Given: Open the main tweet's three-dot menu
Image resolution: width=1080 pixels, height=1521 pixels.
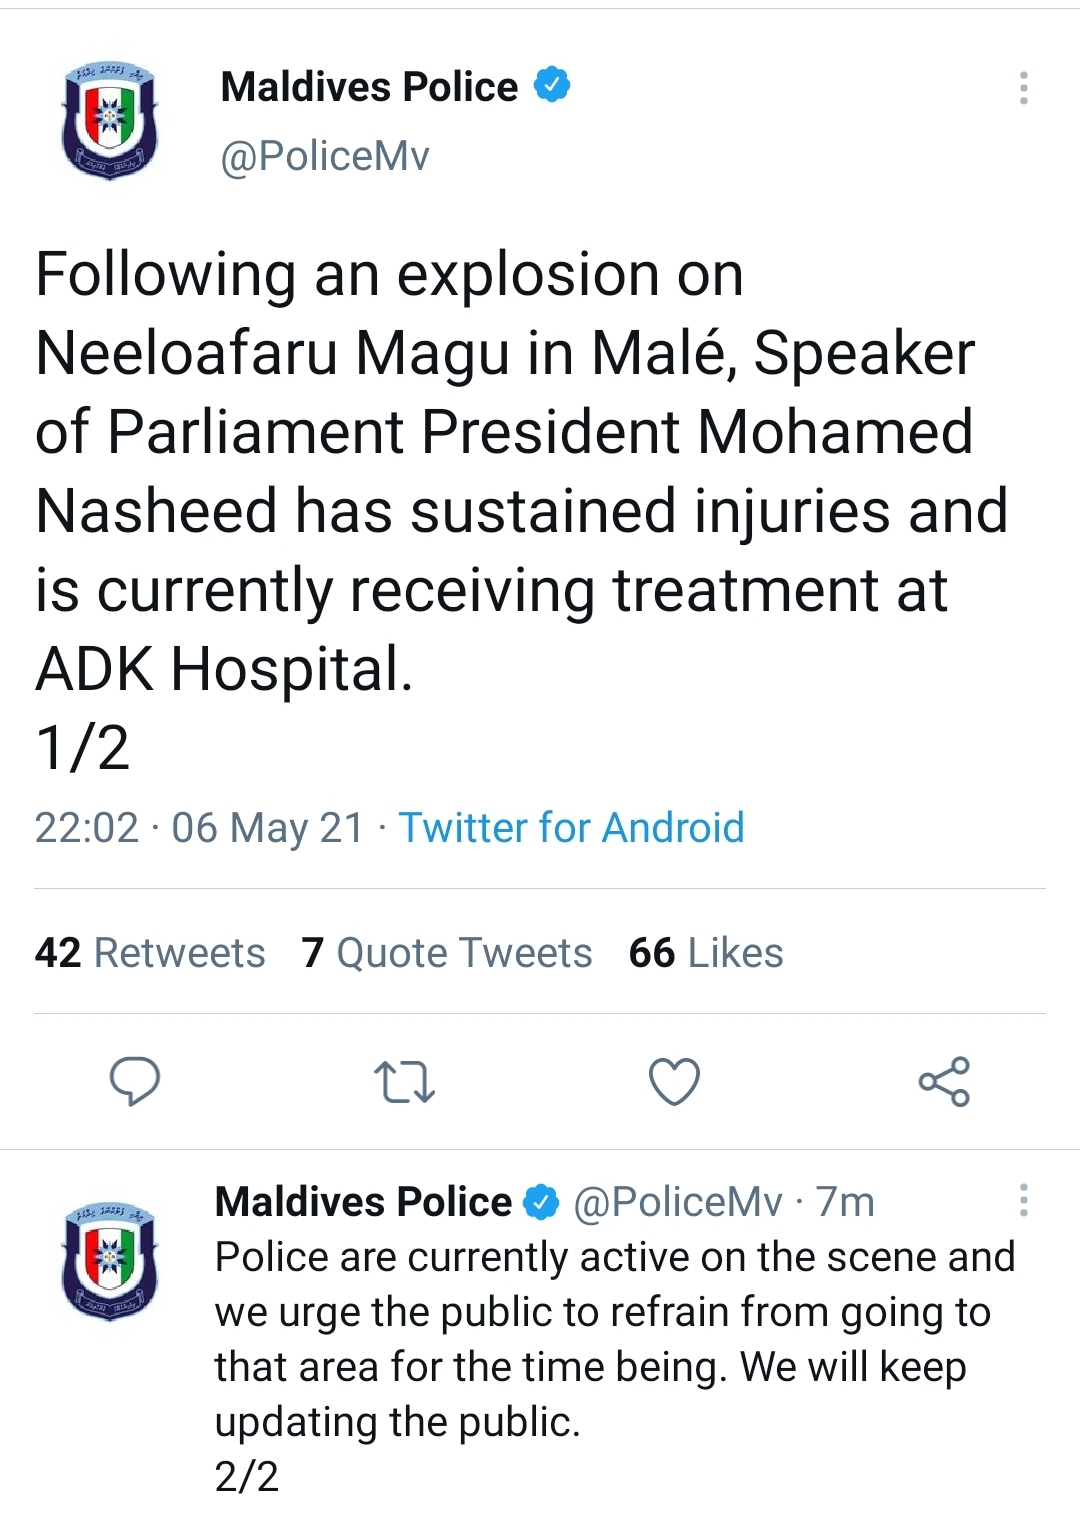Looking at the screenshot, I should pyautogui.click(x=1023, y=88).
